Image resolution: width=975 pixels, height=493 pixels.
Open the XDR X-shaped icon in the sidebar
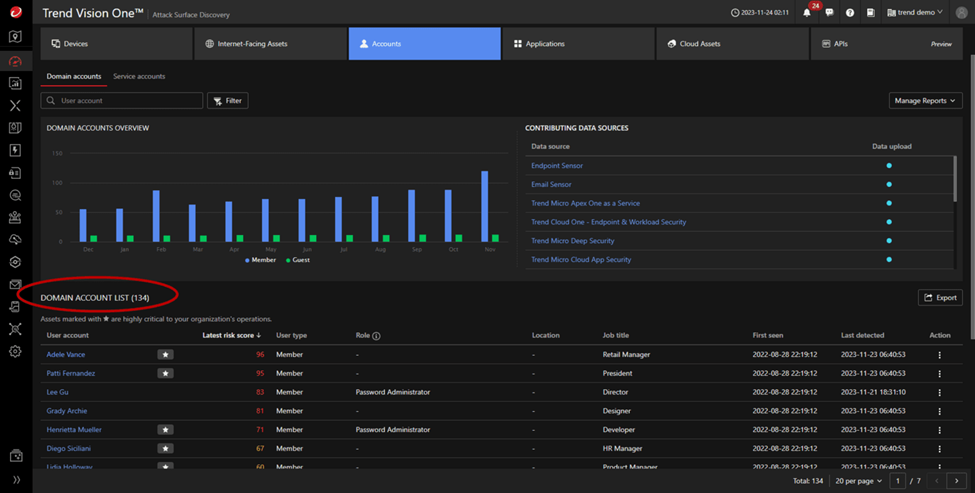tap(16, 106)
